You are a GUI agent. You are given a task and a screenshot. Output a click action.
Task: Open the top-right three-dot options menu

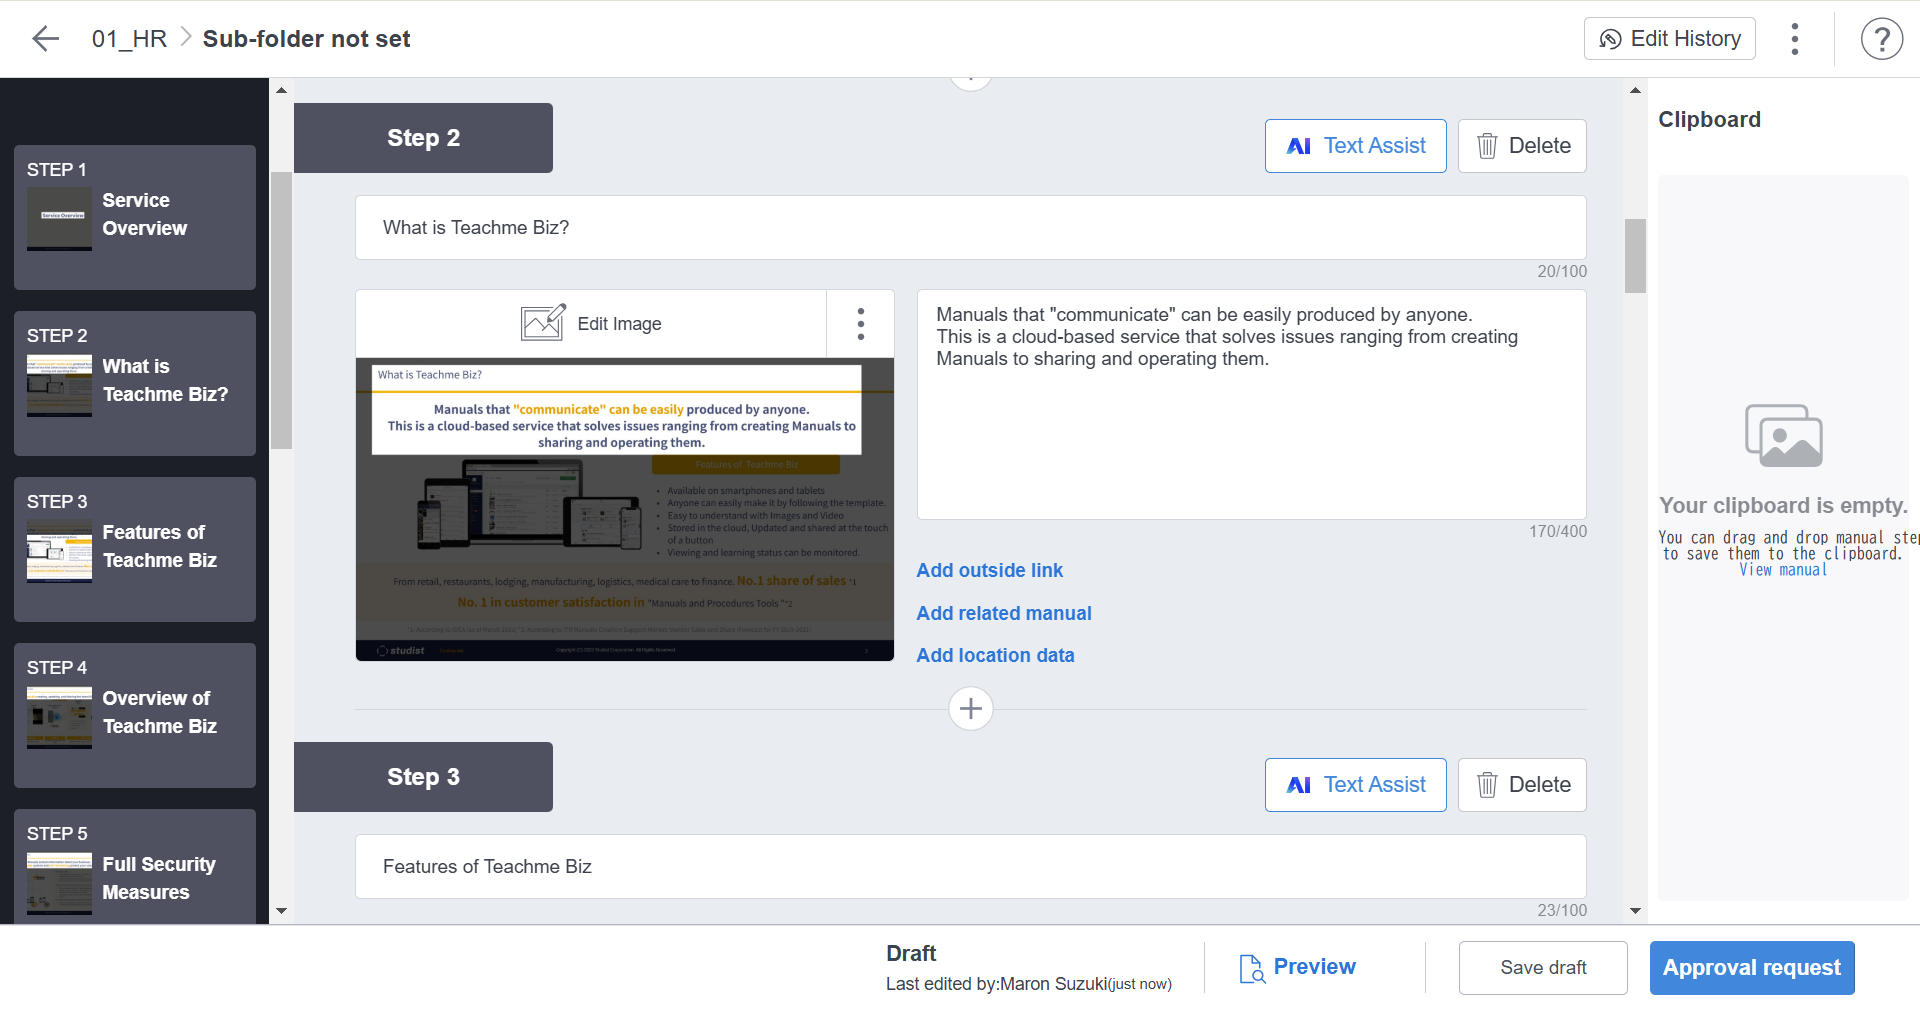pos(1795,39)
